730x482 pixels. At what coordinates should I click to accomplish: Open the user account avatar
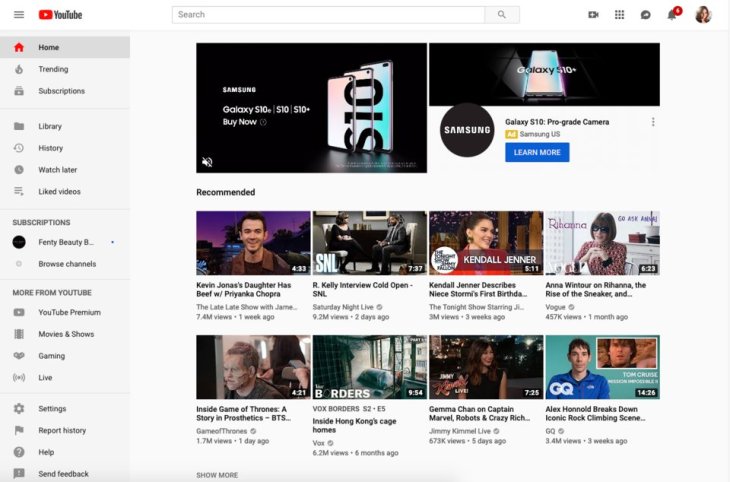703,15
